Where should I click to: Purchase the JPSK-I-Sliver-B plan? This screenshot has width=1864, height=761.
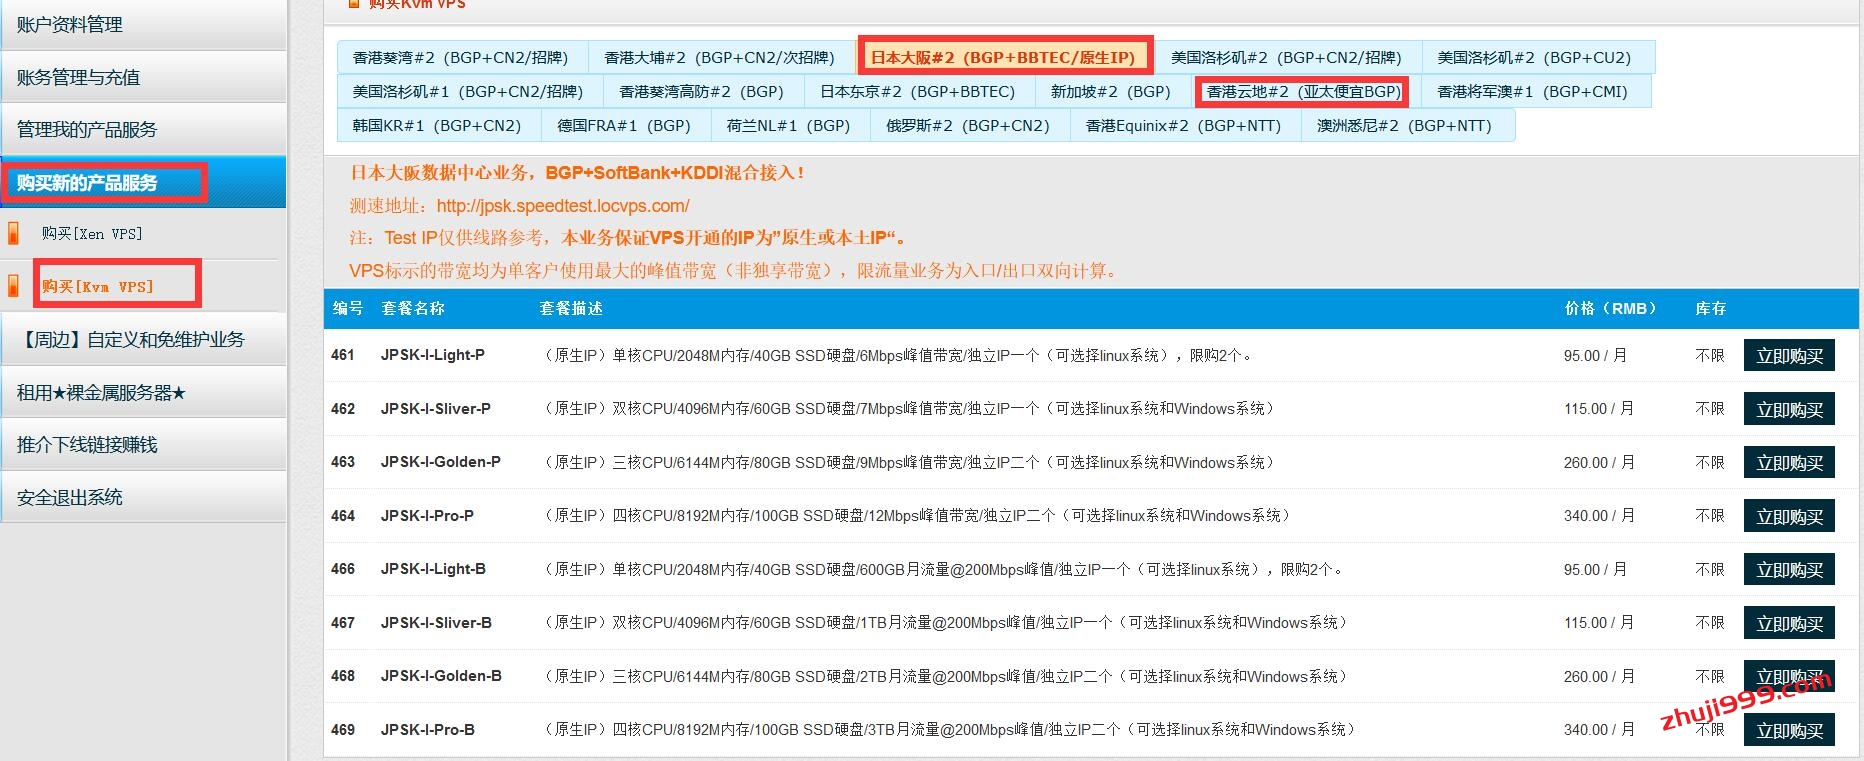coord(1789,624)
